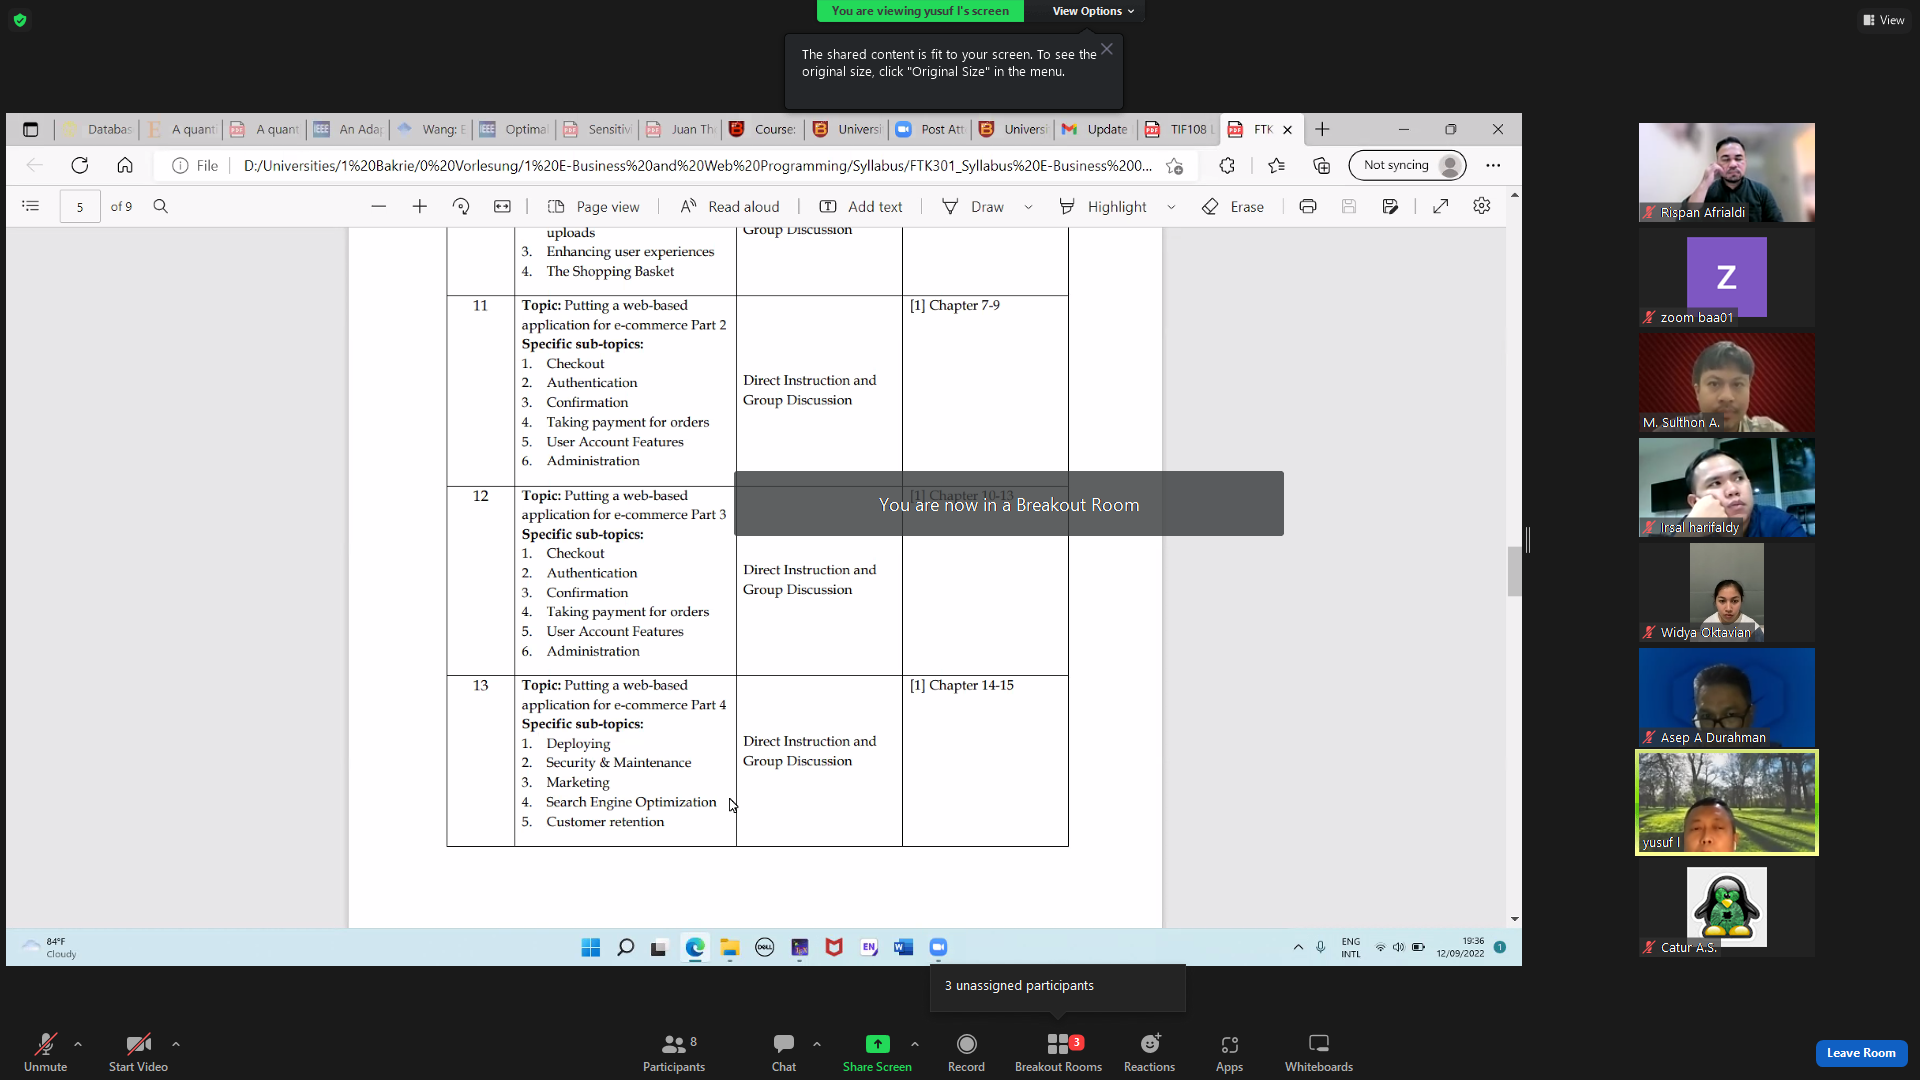Expand the Highlight color options dropdown
The width and height of the screenshot is (1920, 1080).
coord(1171,207)
